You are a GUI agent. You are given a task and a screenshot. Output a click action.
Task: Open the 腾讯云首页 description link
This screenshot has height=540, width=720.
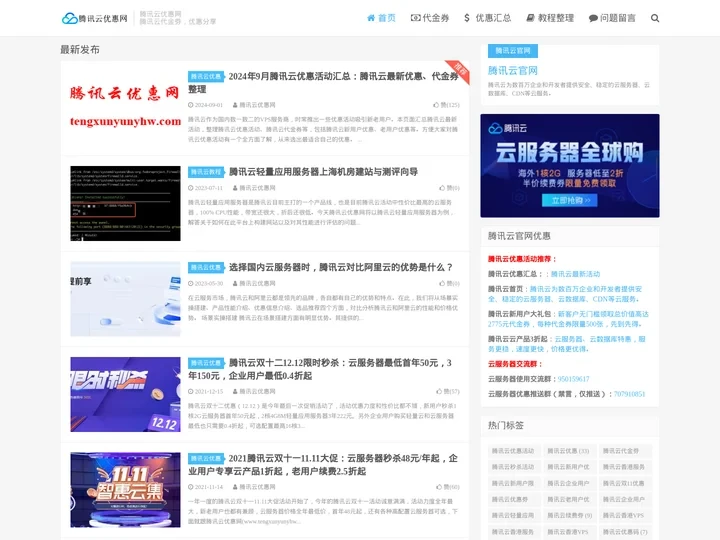pos(565,294)
